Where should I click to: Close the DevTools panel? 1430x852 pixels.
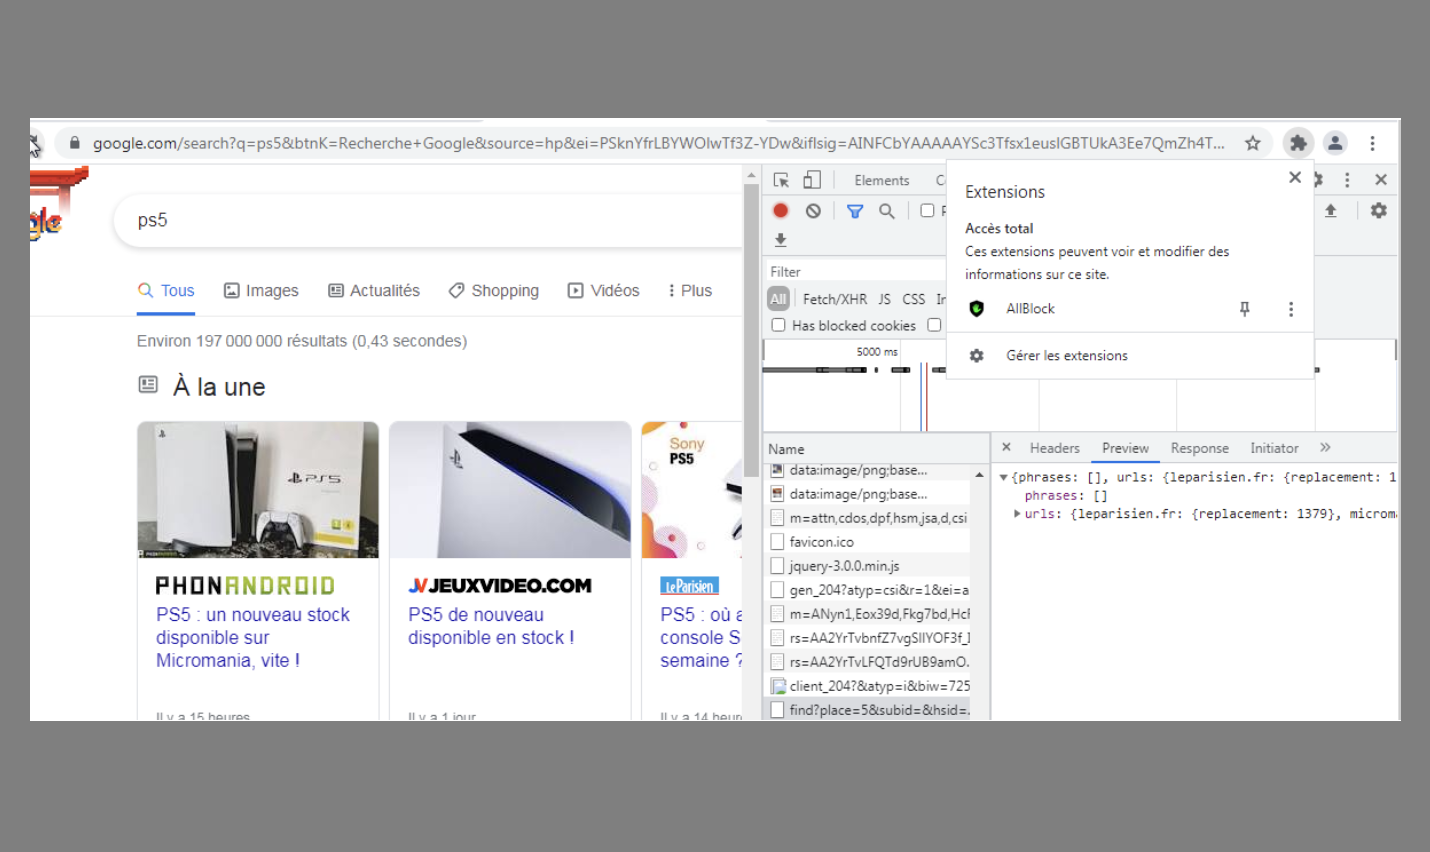click(1381, 180)
